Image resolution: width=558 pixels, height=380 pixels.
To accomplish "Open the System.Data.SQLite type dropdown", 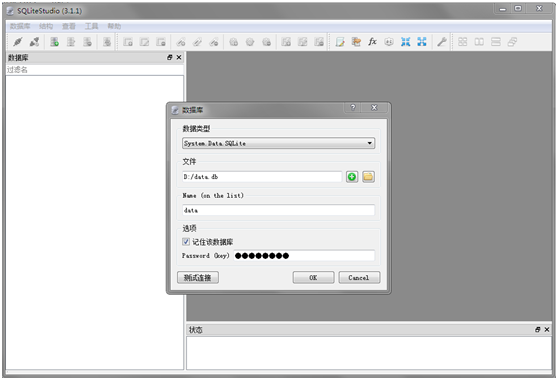I will pos(278,143).
